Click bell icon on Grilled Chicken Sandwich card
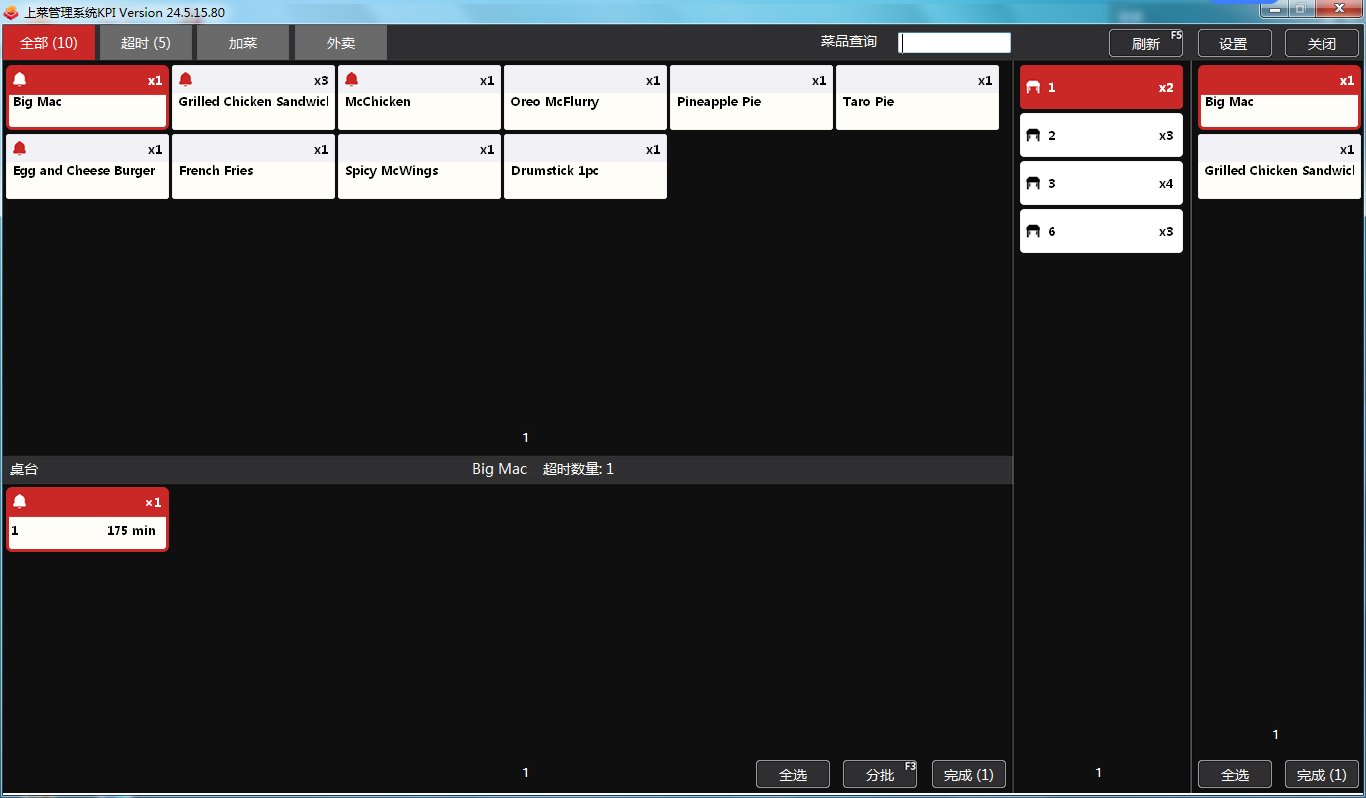 (x=186, y=80)
